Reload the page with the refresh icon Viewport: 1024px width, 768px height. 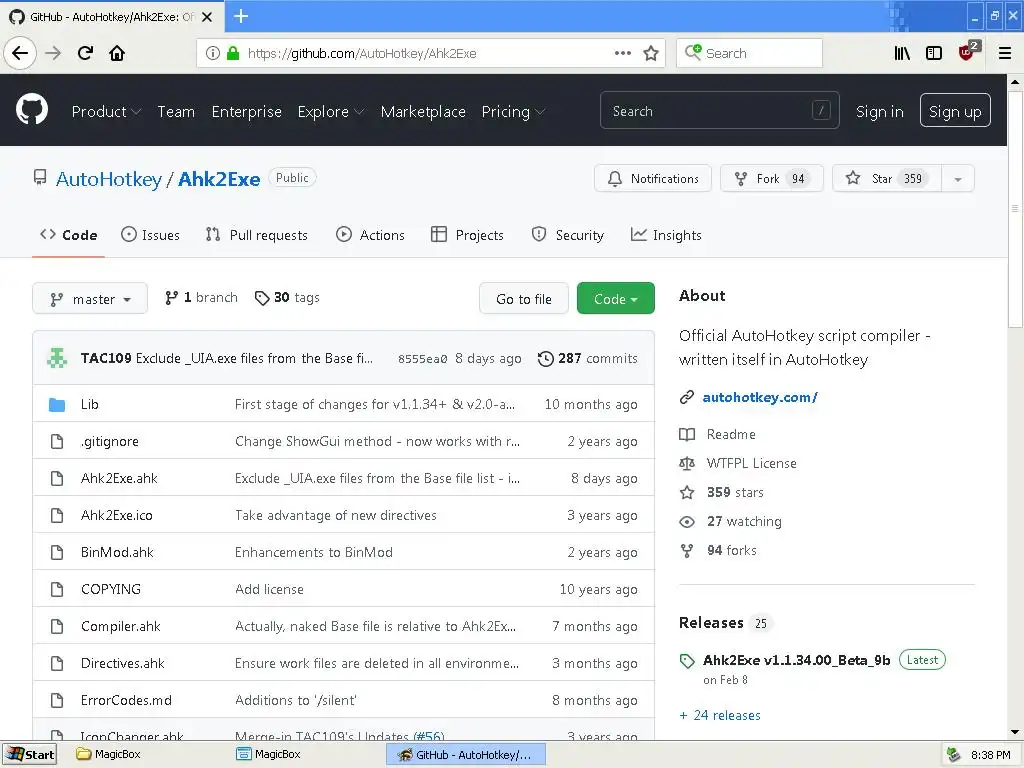click(85, 53)
